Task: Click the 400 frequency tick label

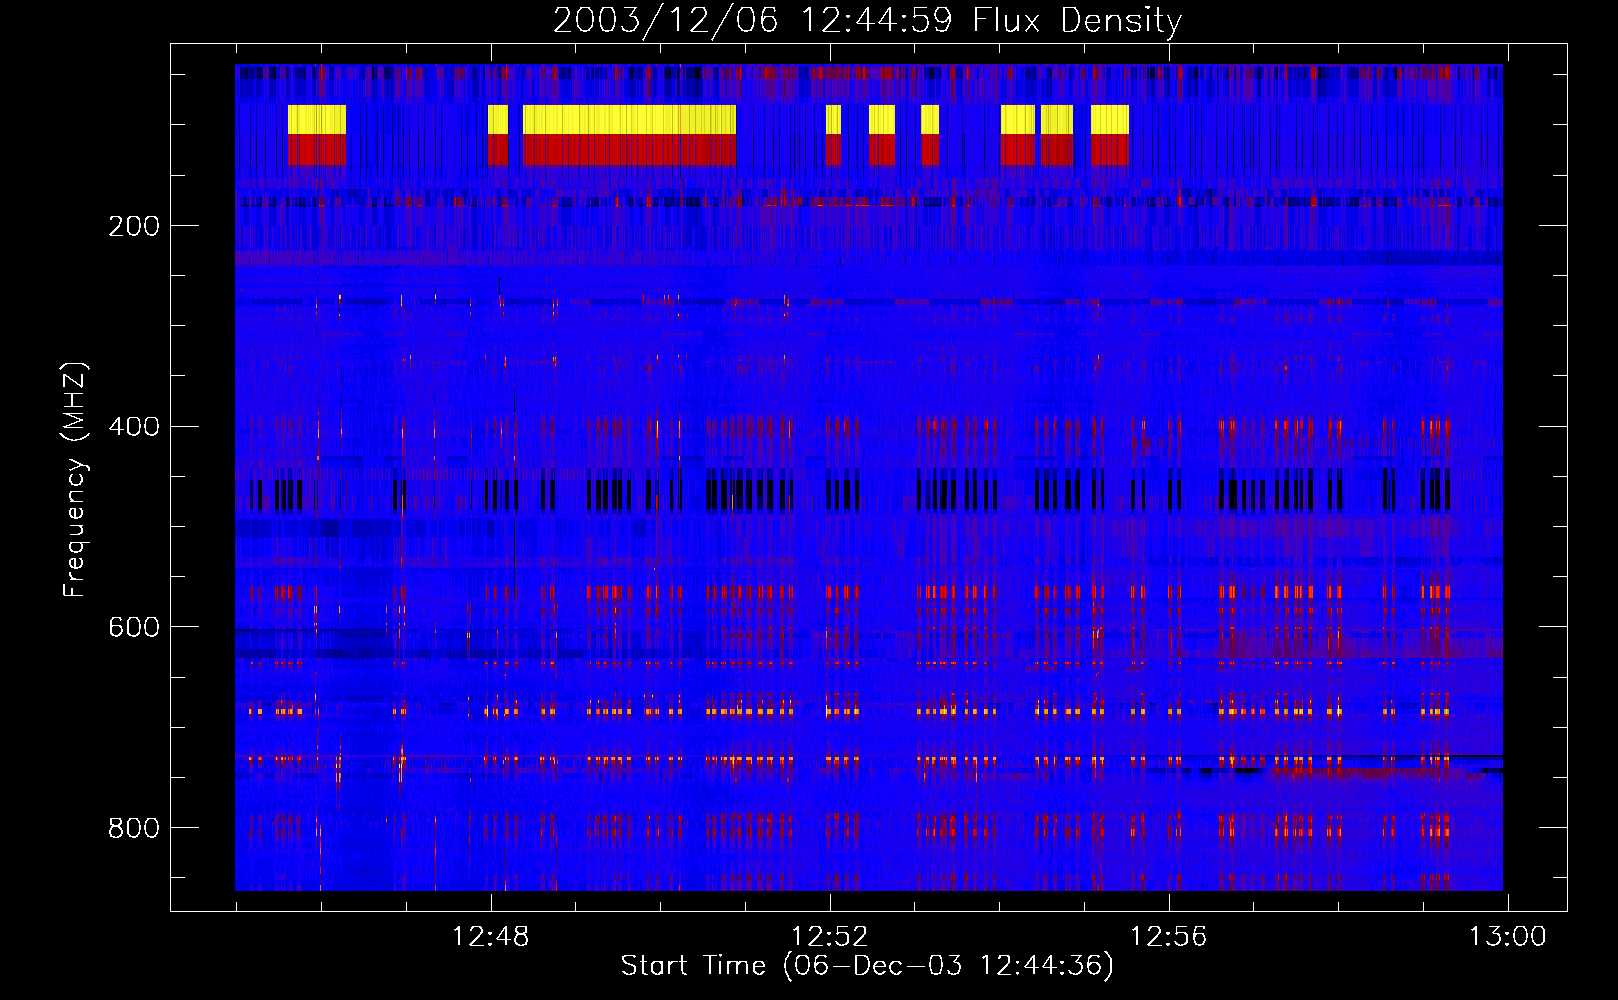Action: [134, 427]
